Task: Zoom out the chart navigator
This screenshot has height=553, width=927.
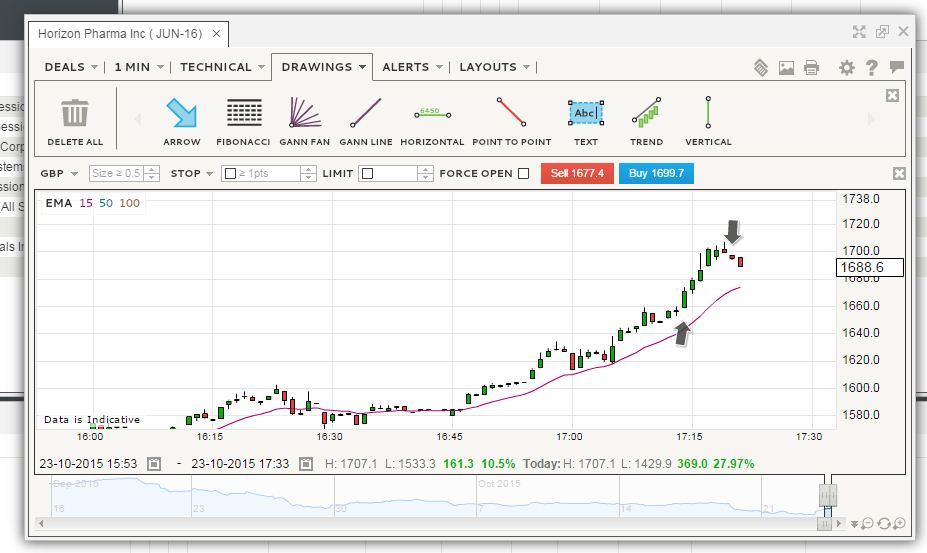Action: click(x=867, y=523)
